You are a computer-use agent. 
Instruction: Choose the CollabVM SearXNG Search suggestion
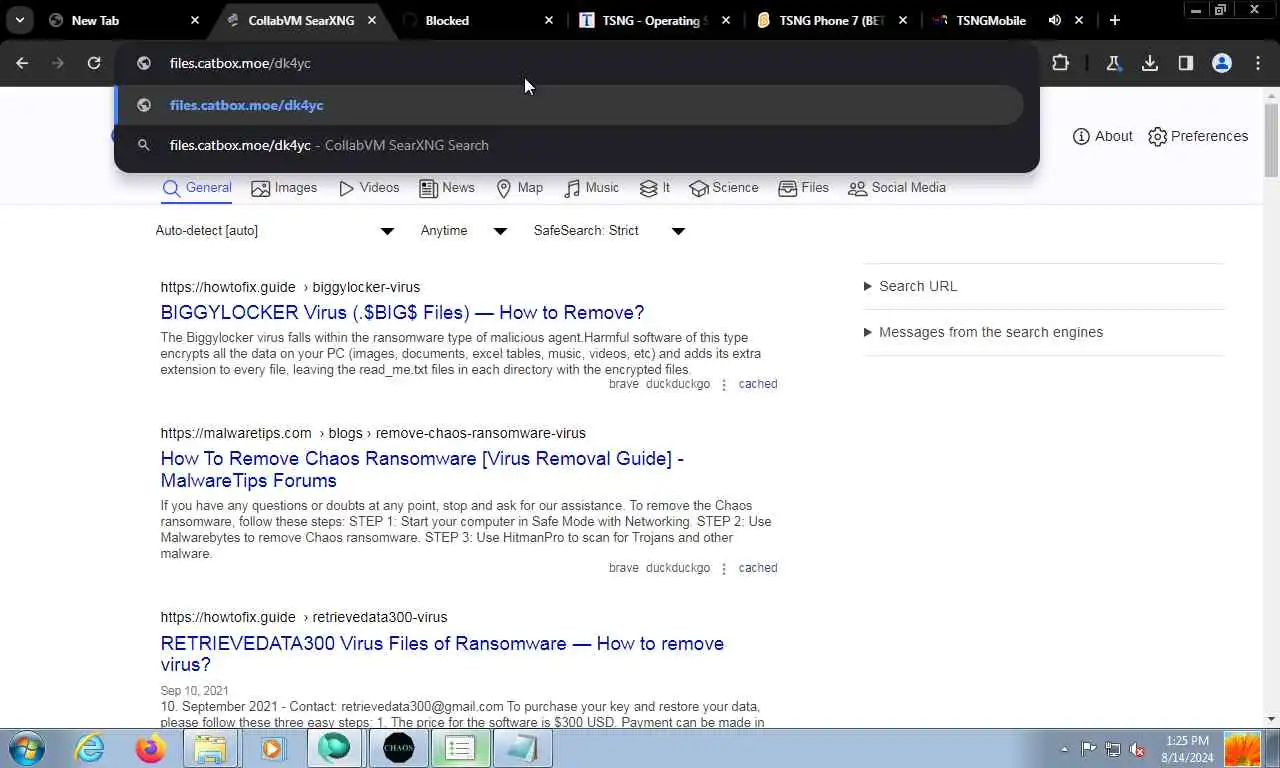[569, 145]
